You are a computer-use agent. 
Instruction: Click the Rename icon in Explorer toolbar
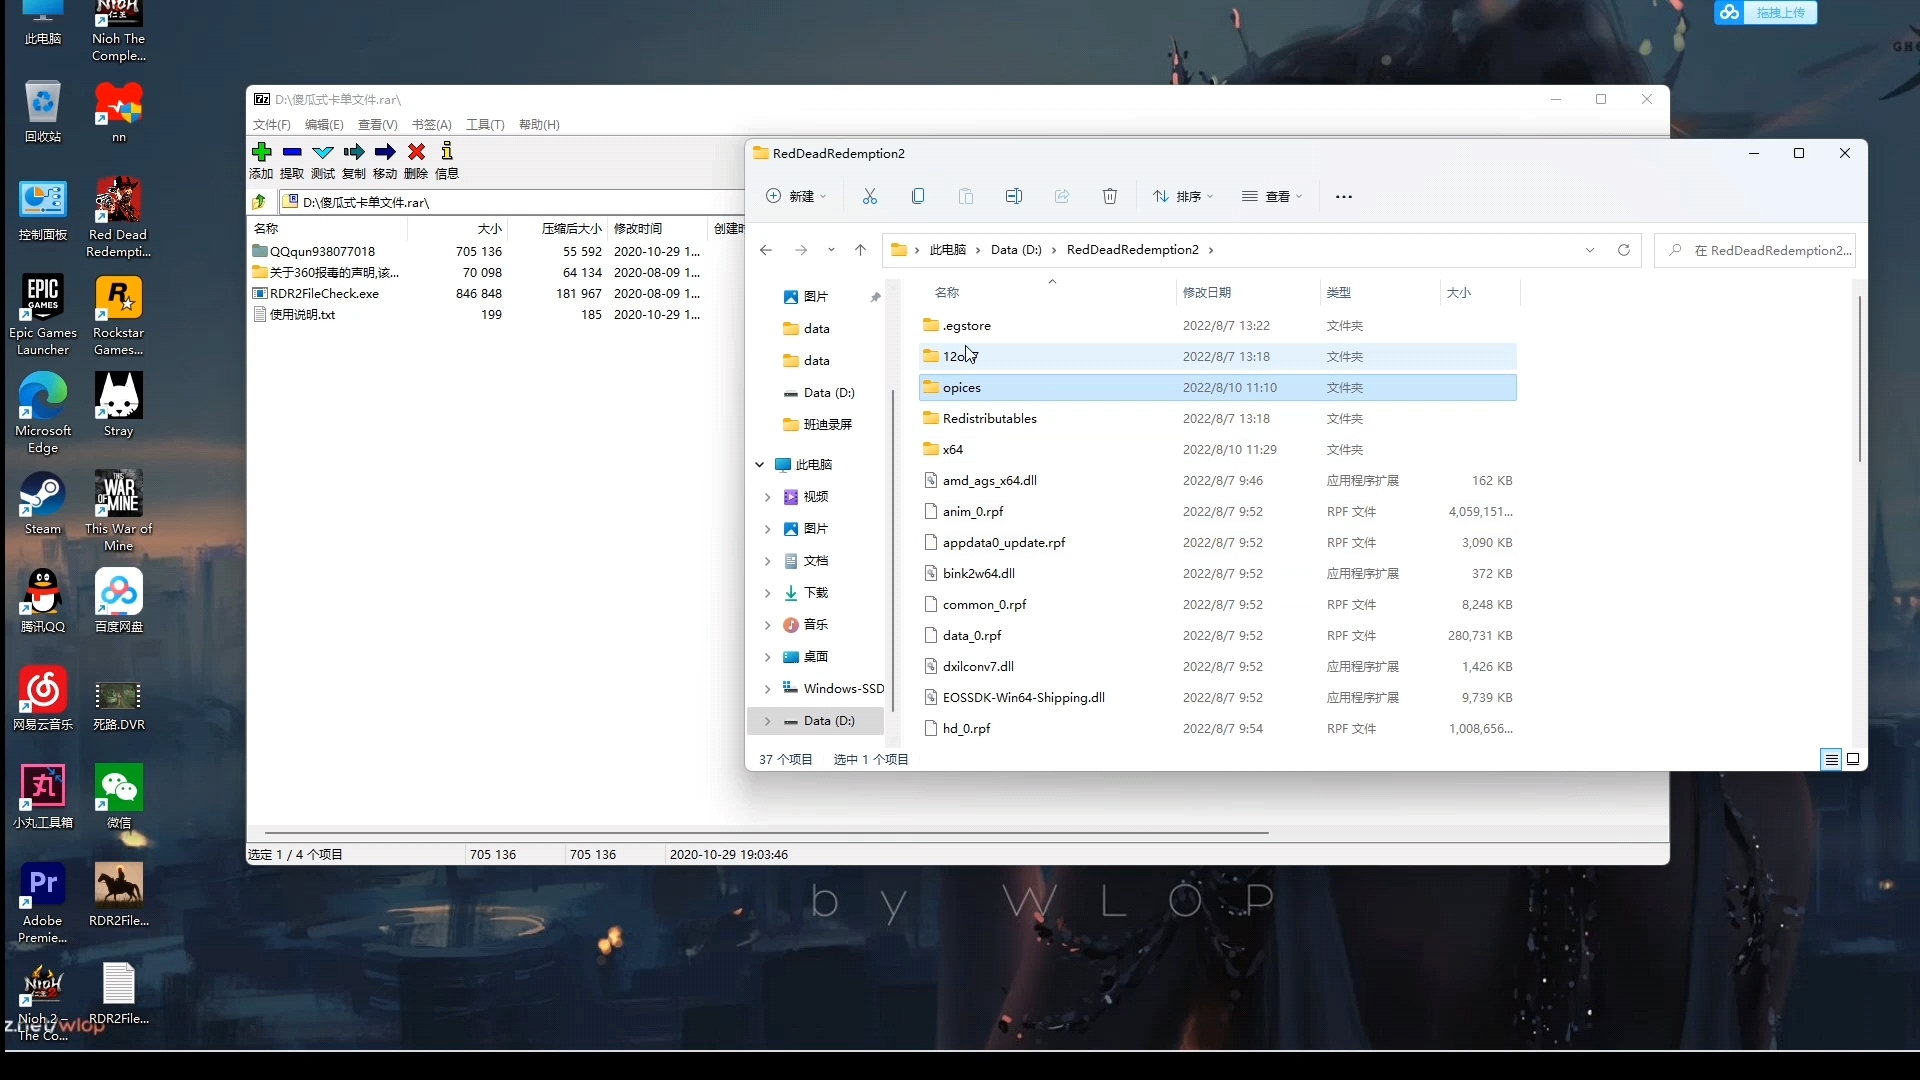[1014, 196]
